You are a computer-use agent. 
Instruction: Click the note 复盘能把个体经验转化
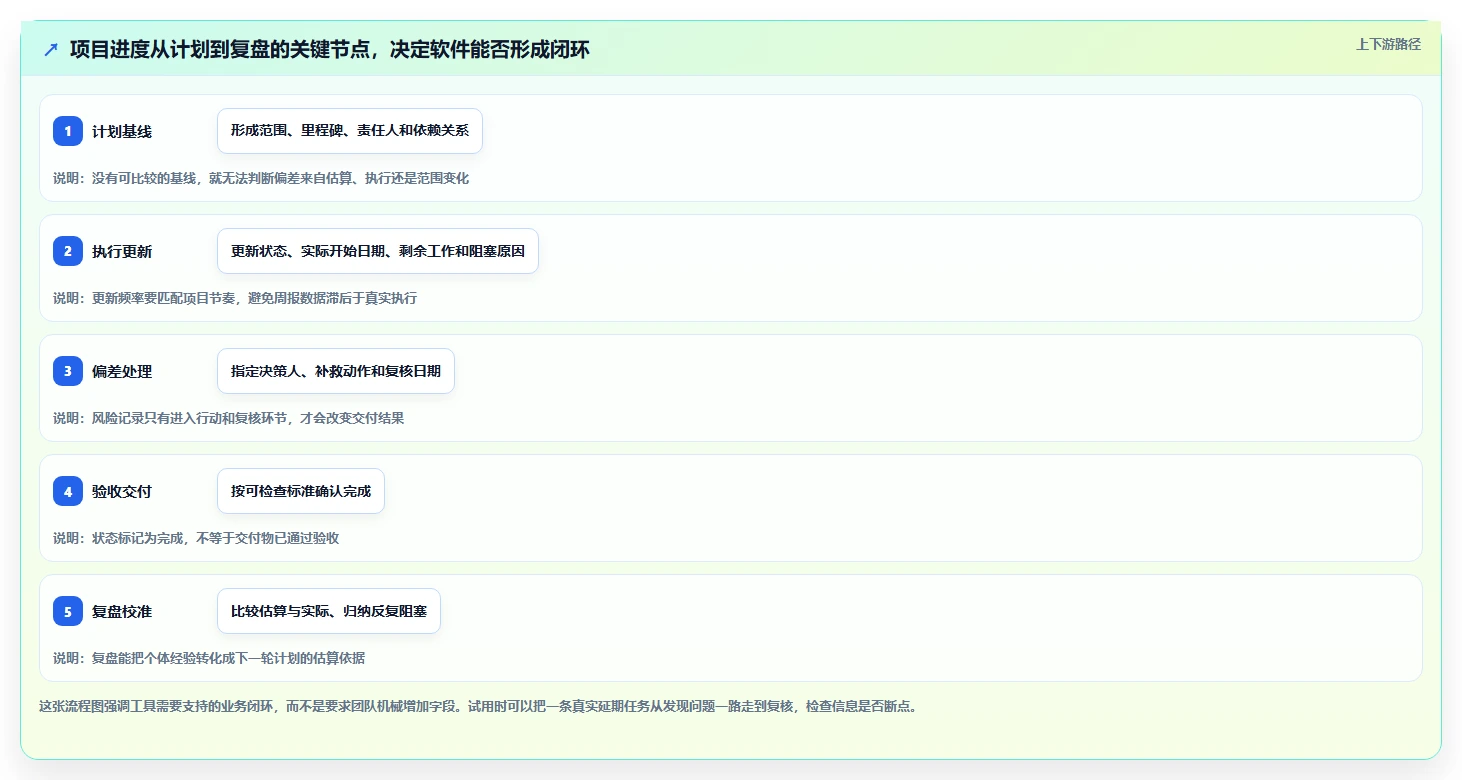coord(209,658)
